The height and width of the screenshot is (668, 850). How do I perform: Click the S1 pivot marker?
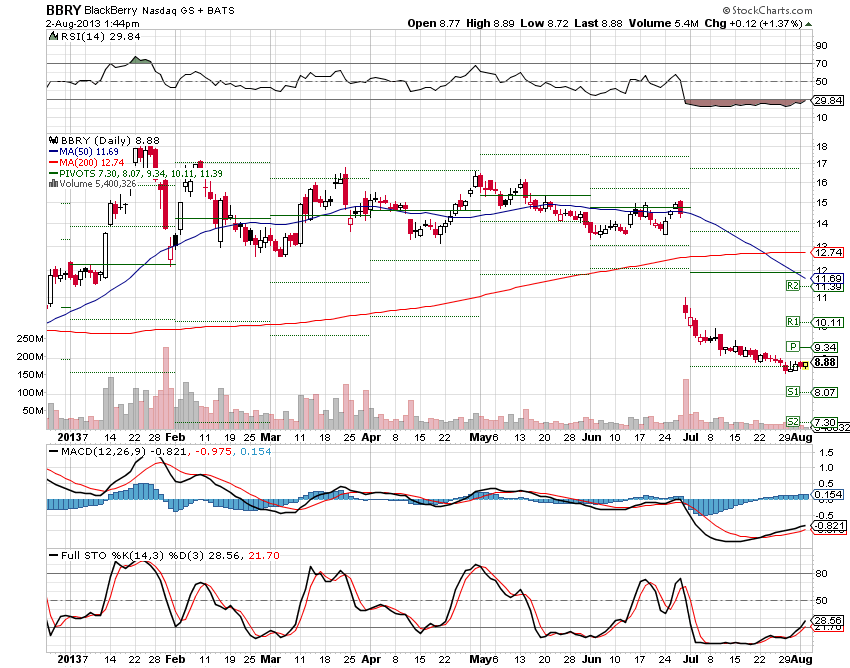793,391
